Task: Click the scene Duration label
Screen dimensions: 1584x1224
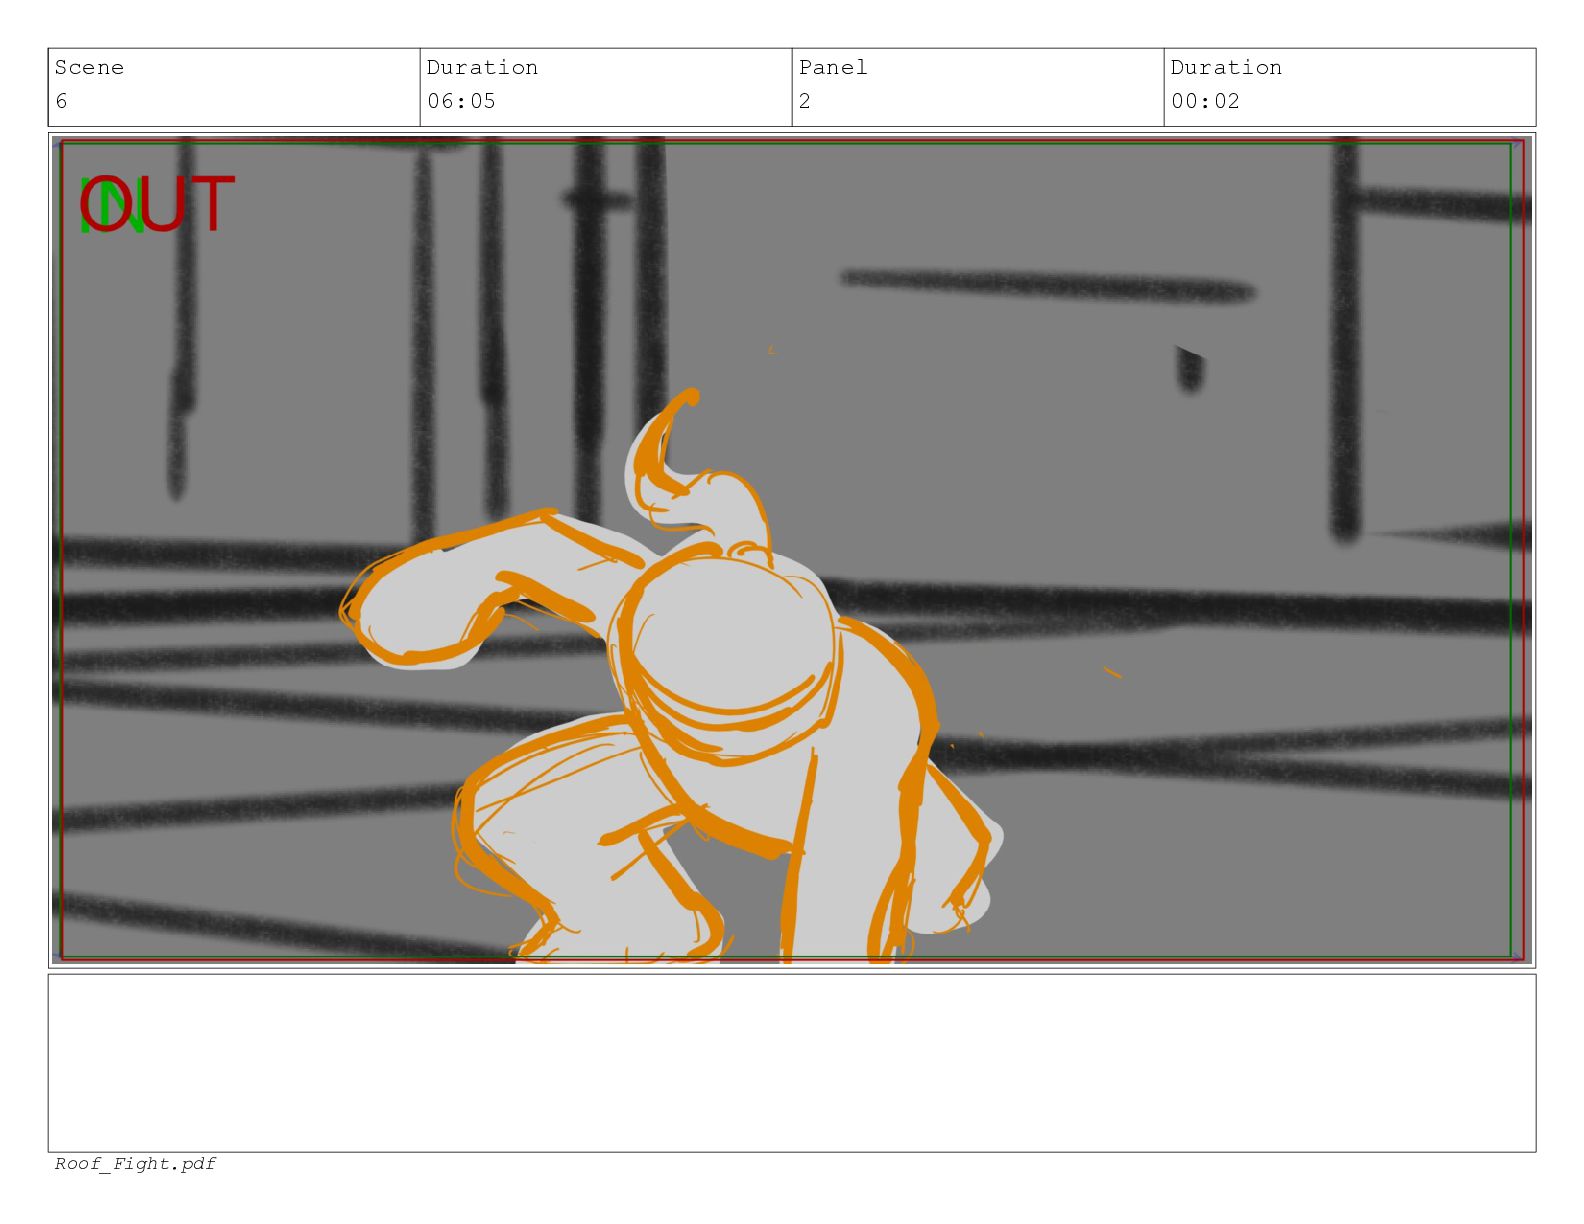Action: click(482, 68)
